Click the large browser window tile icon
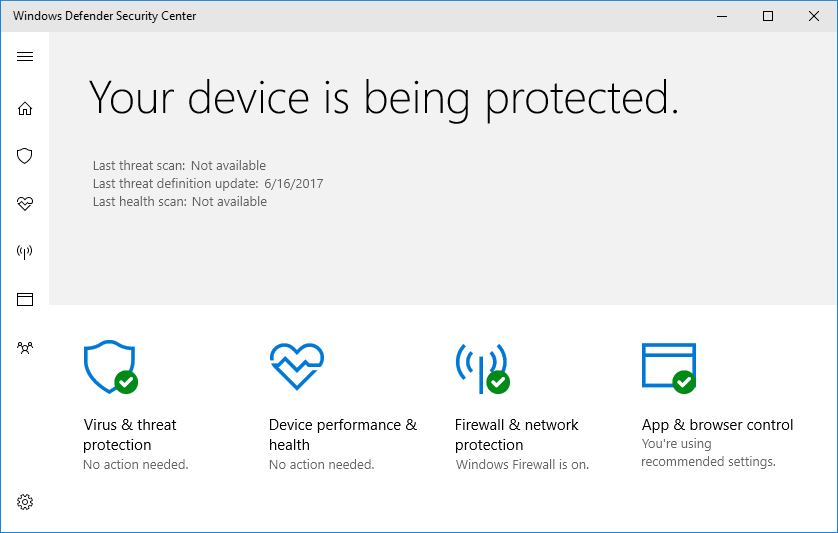Viewport: 838px width, 533px height. point(669,368)
